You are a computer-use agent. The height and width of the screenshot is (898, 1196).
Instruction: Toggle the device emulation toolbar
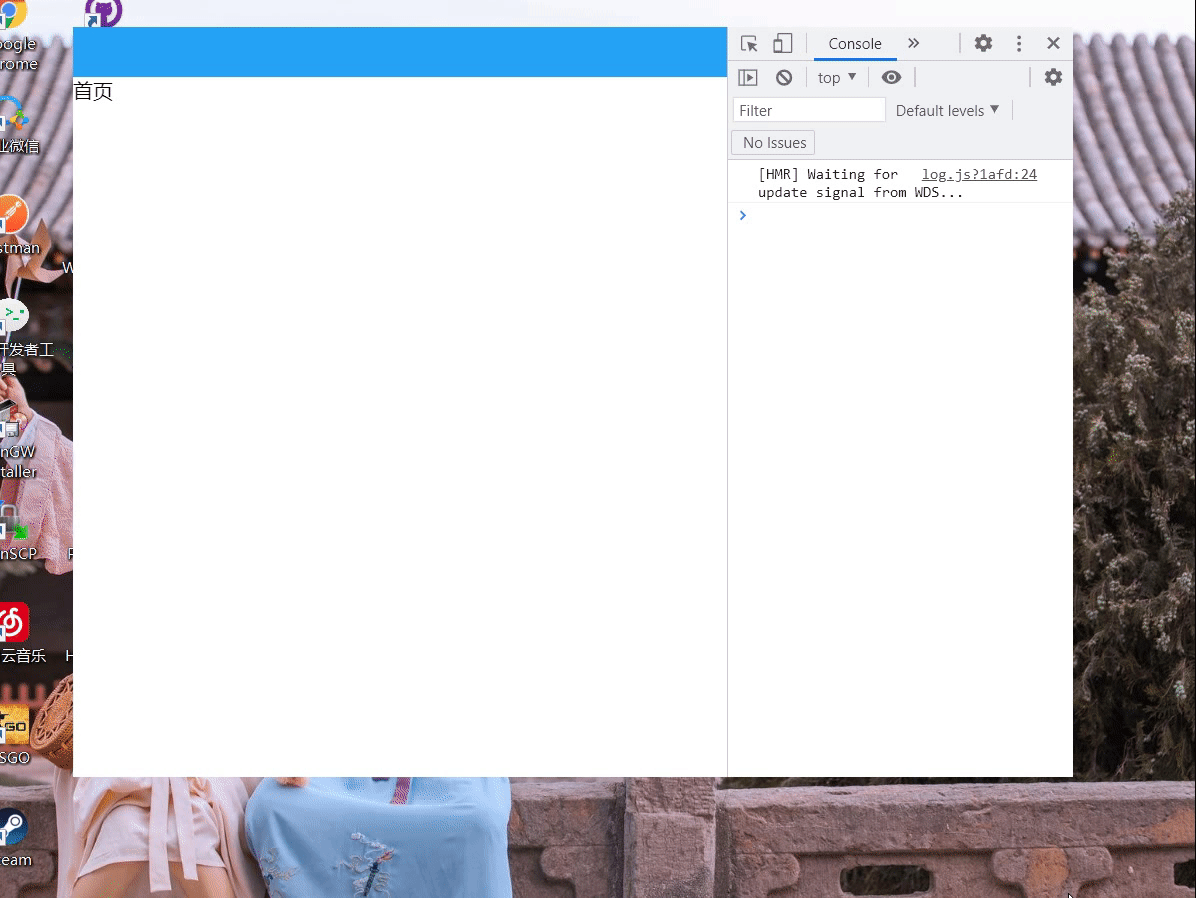(782, 43)
